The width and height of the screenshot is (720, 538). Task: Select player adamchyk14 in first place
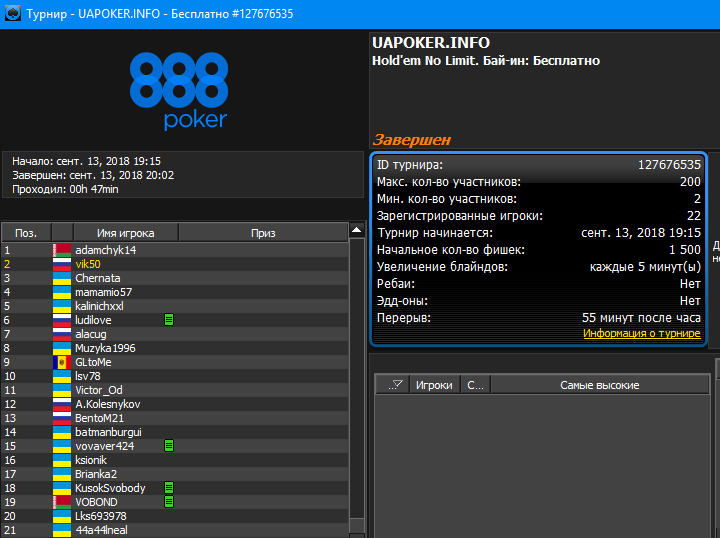(x=174, y=250)
